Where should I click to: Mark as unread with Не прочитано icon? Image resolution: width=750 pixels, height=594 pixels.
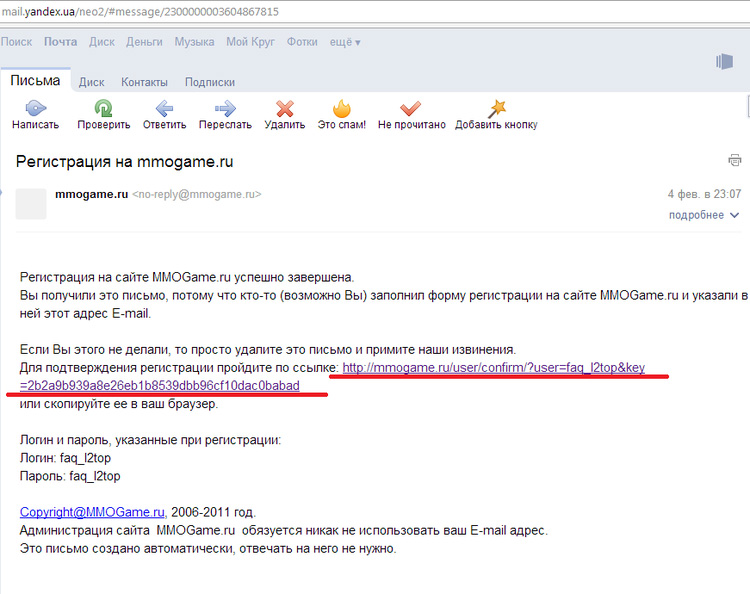pyautogui.click(x=411, y=108)
